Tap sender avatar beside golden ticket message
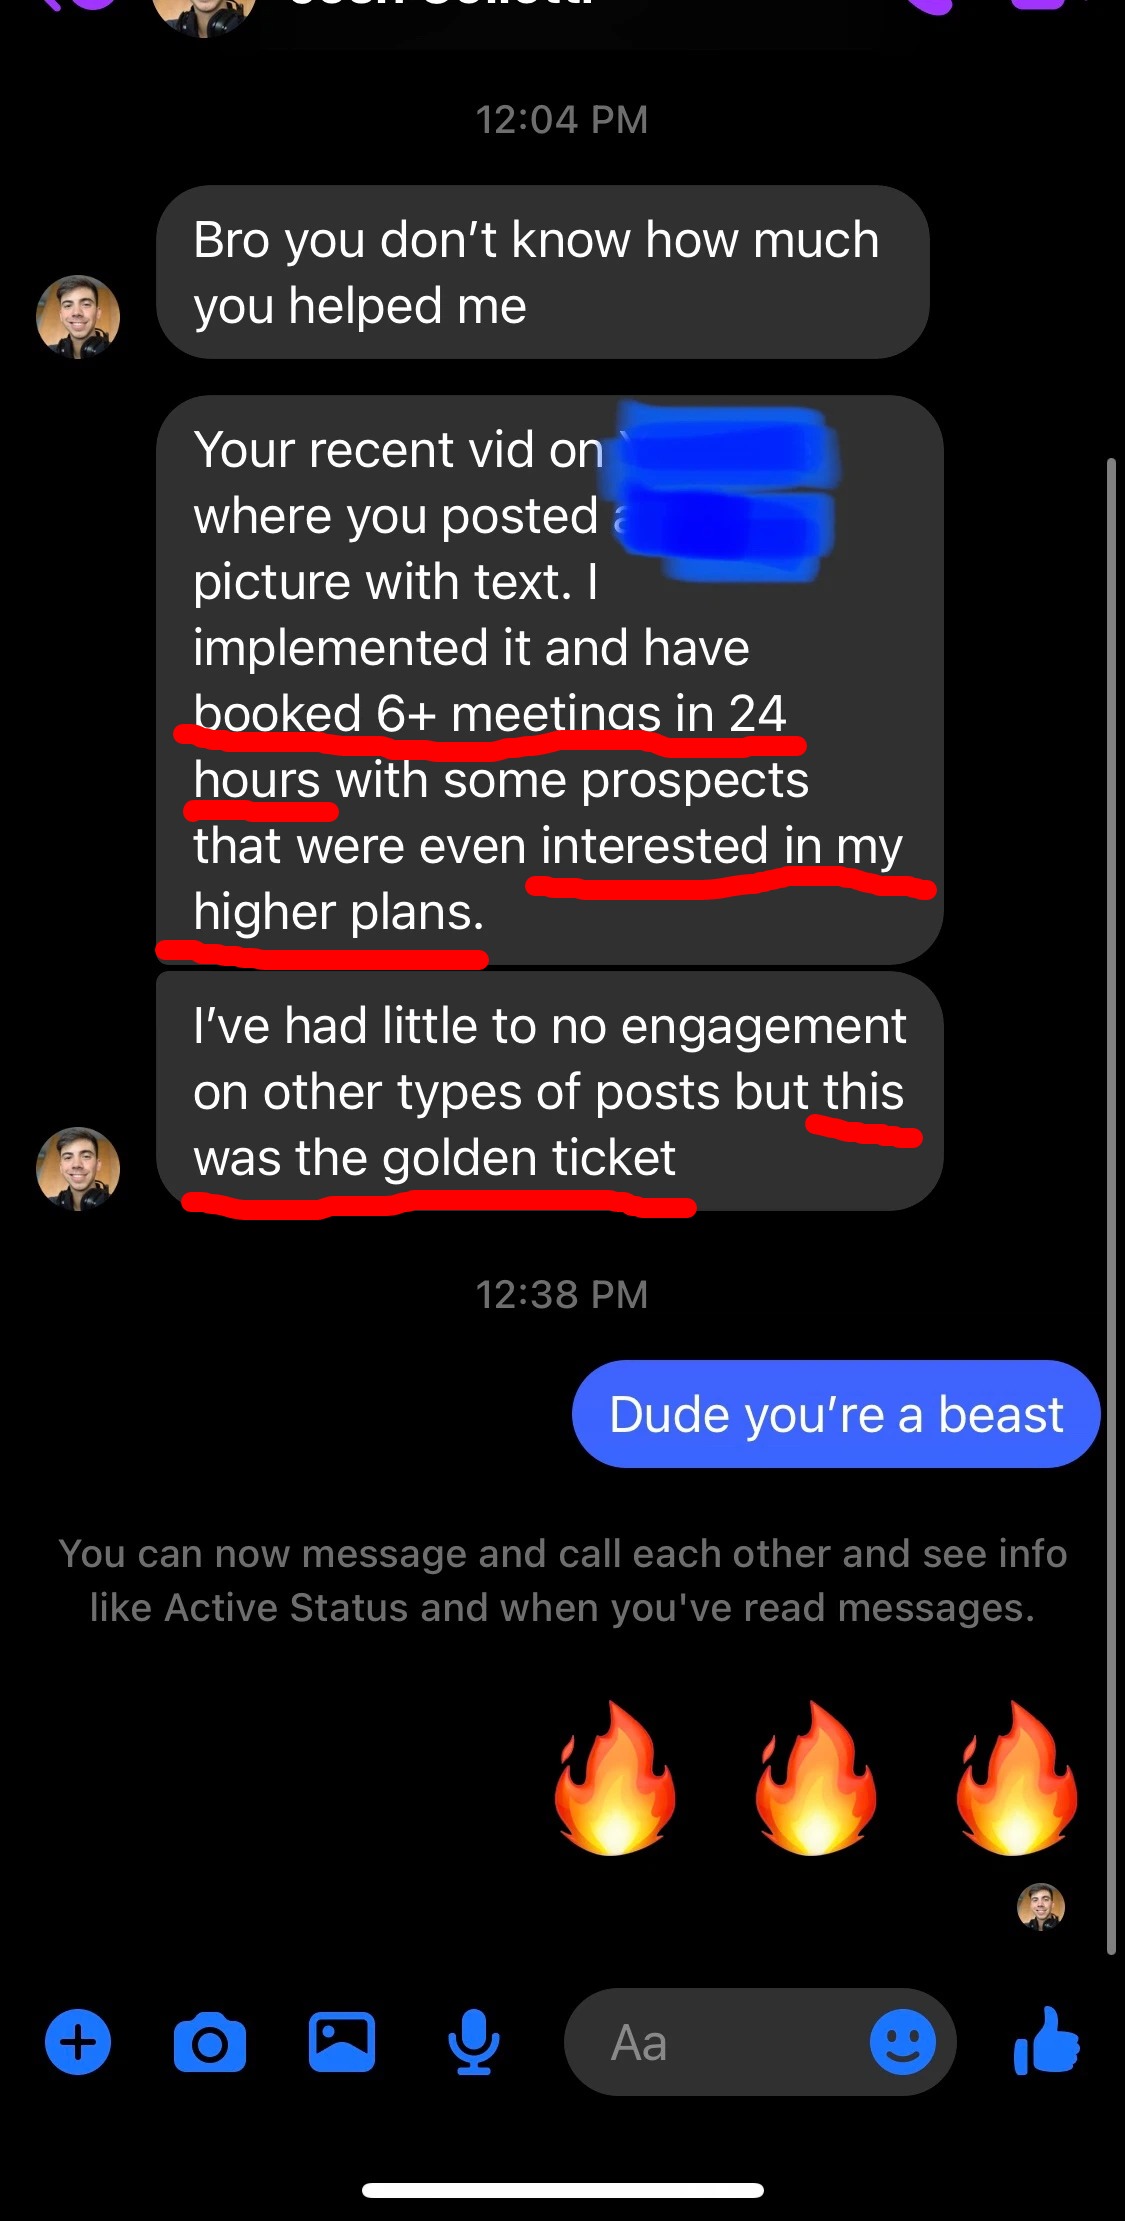The image size is (1125, 2221). tap(78, 1169)
